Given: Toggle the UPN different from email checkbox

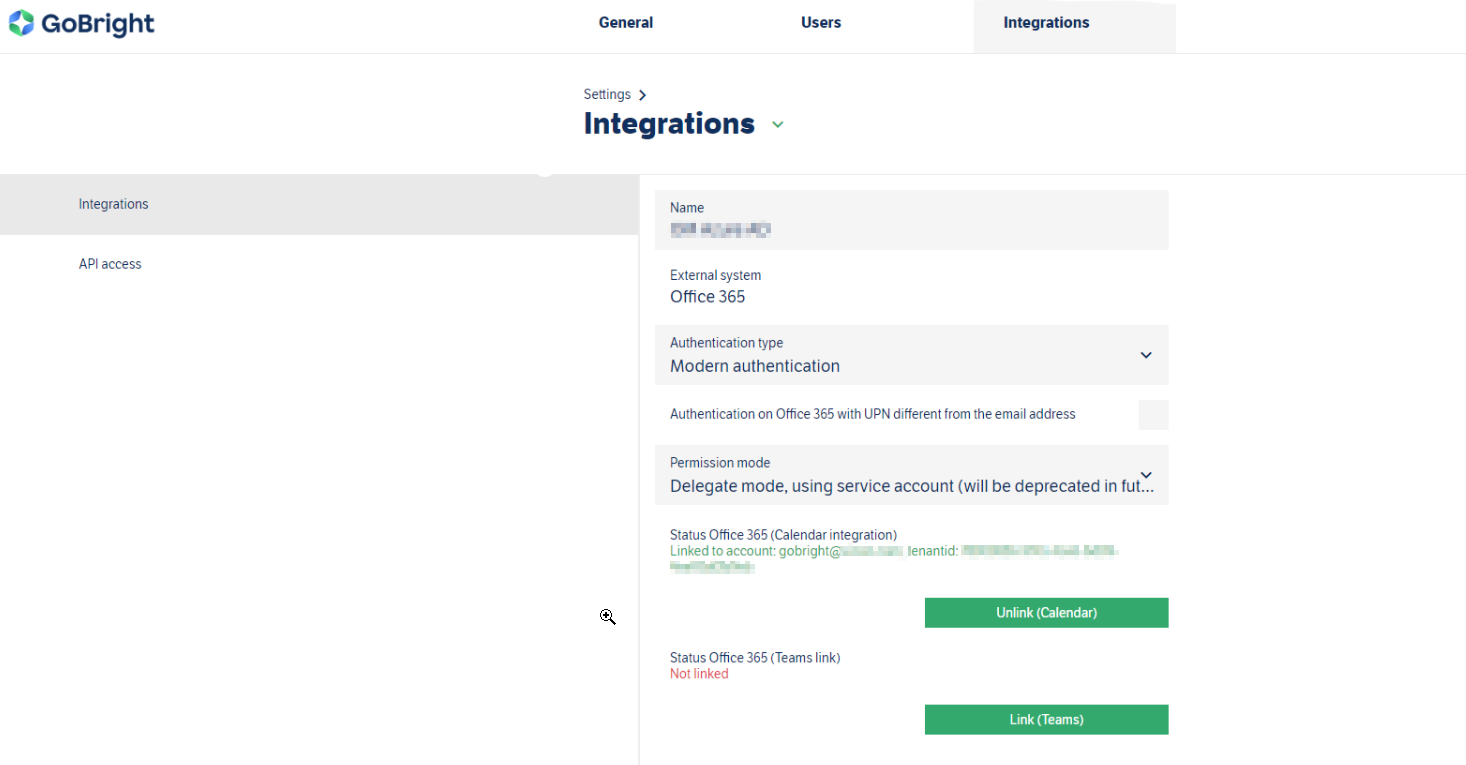Looking at the screenshot, I should pos(1153,415).
